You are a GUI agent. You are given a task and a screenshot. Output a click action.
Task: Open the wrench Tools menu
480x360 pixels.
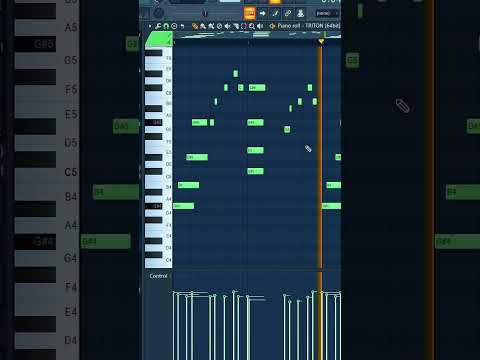[158, 26]
